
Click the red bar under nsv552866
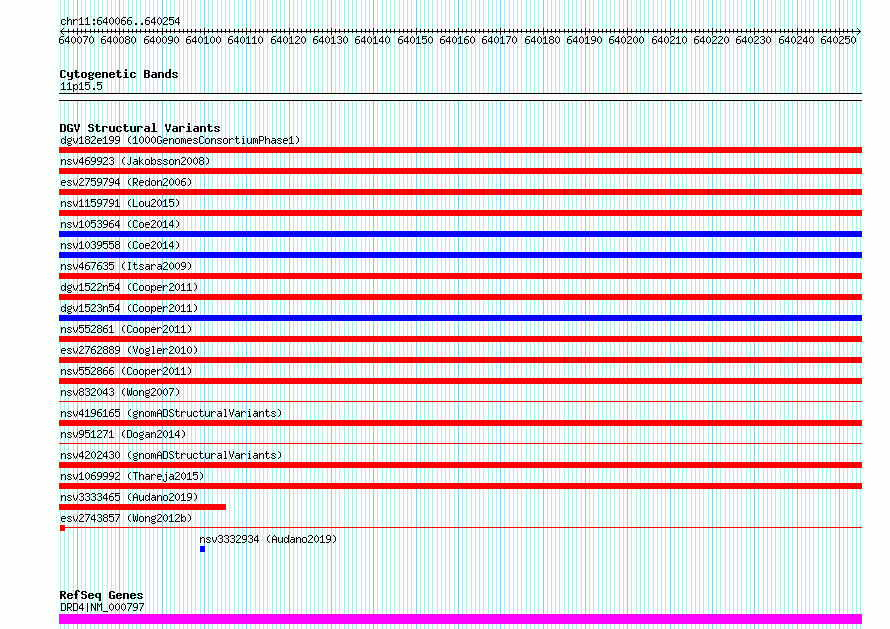tap(460, 381)
